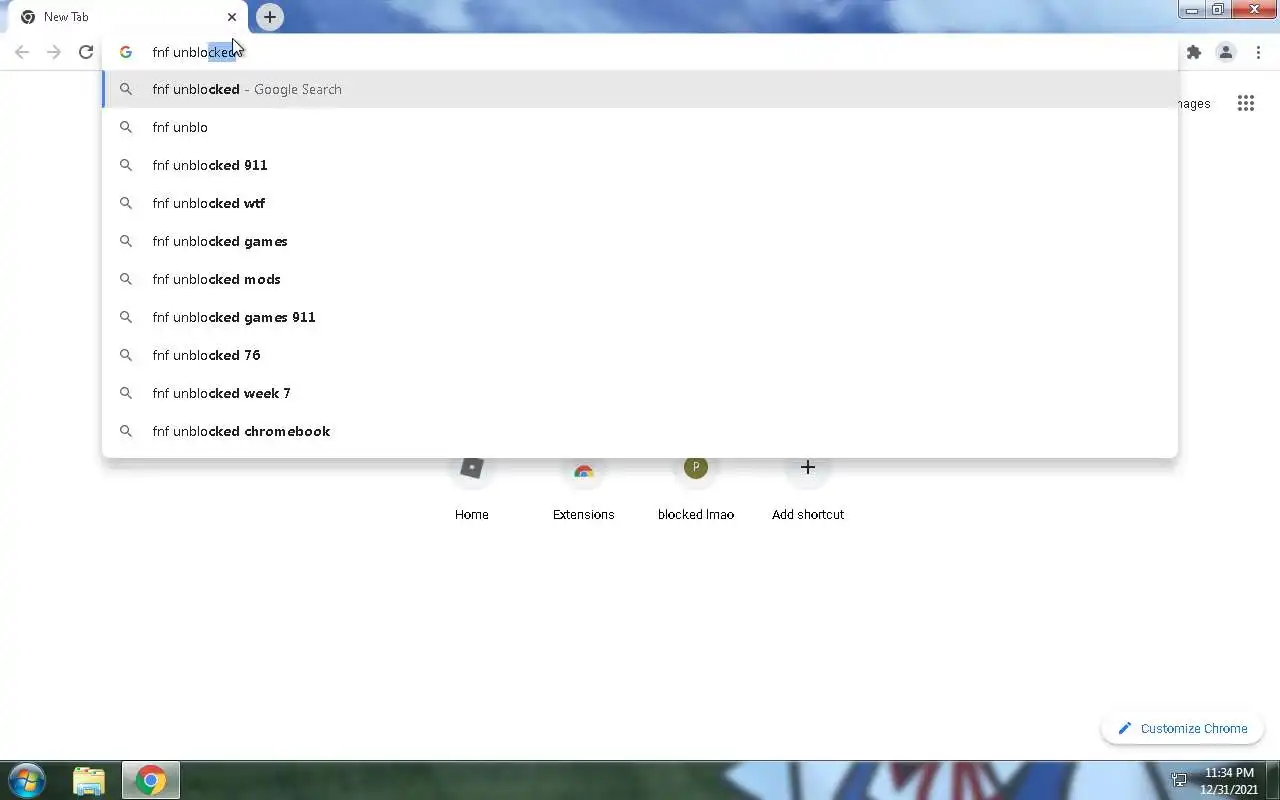Click the Customize Chrome button
This screenshot has width=1280, height=800.
[x=1182, y=728]
